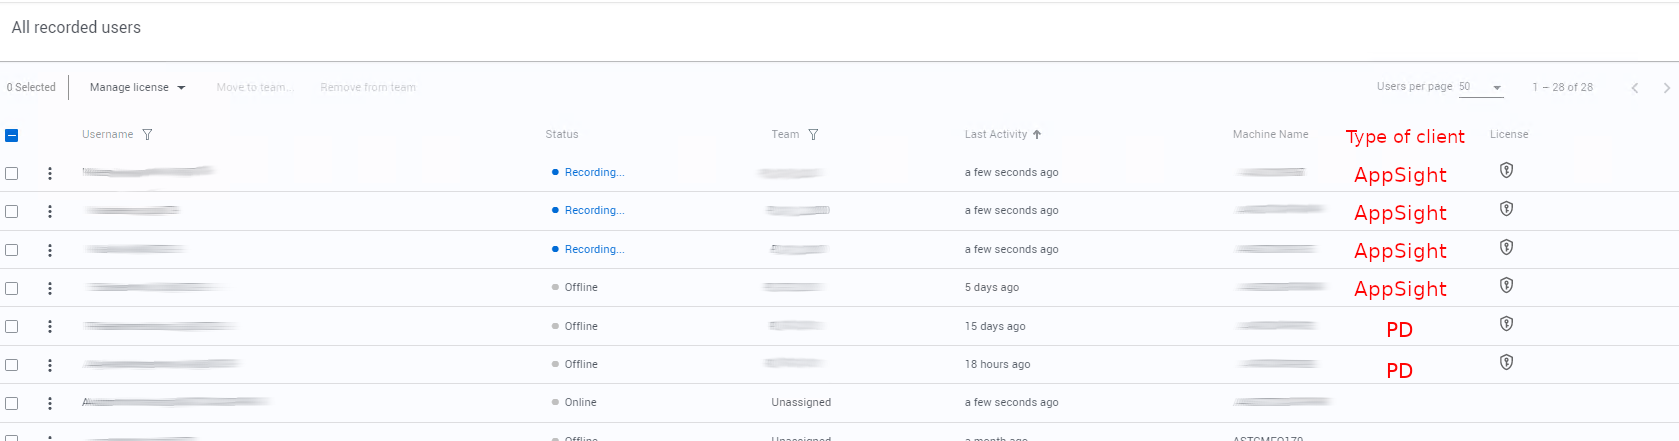Open Username column filter
This screenshot has height=441, width=1679.
coord(147,135)
